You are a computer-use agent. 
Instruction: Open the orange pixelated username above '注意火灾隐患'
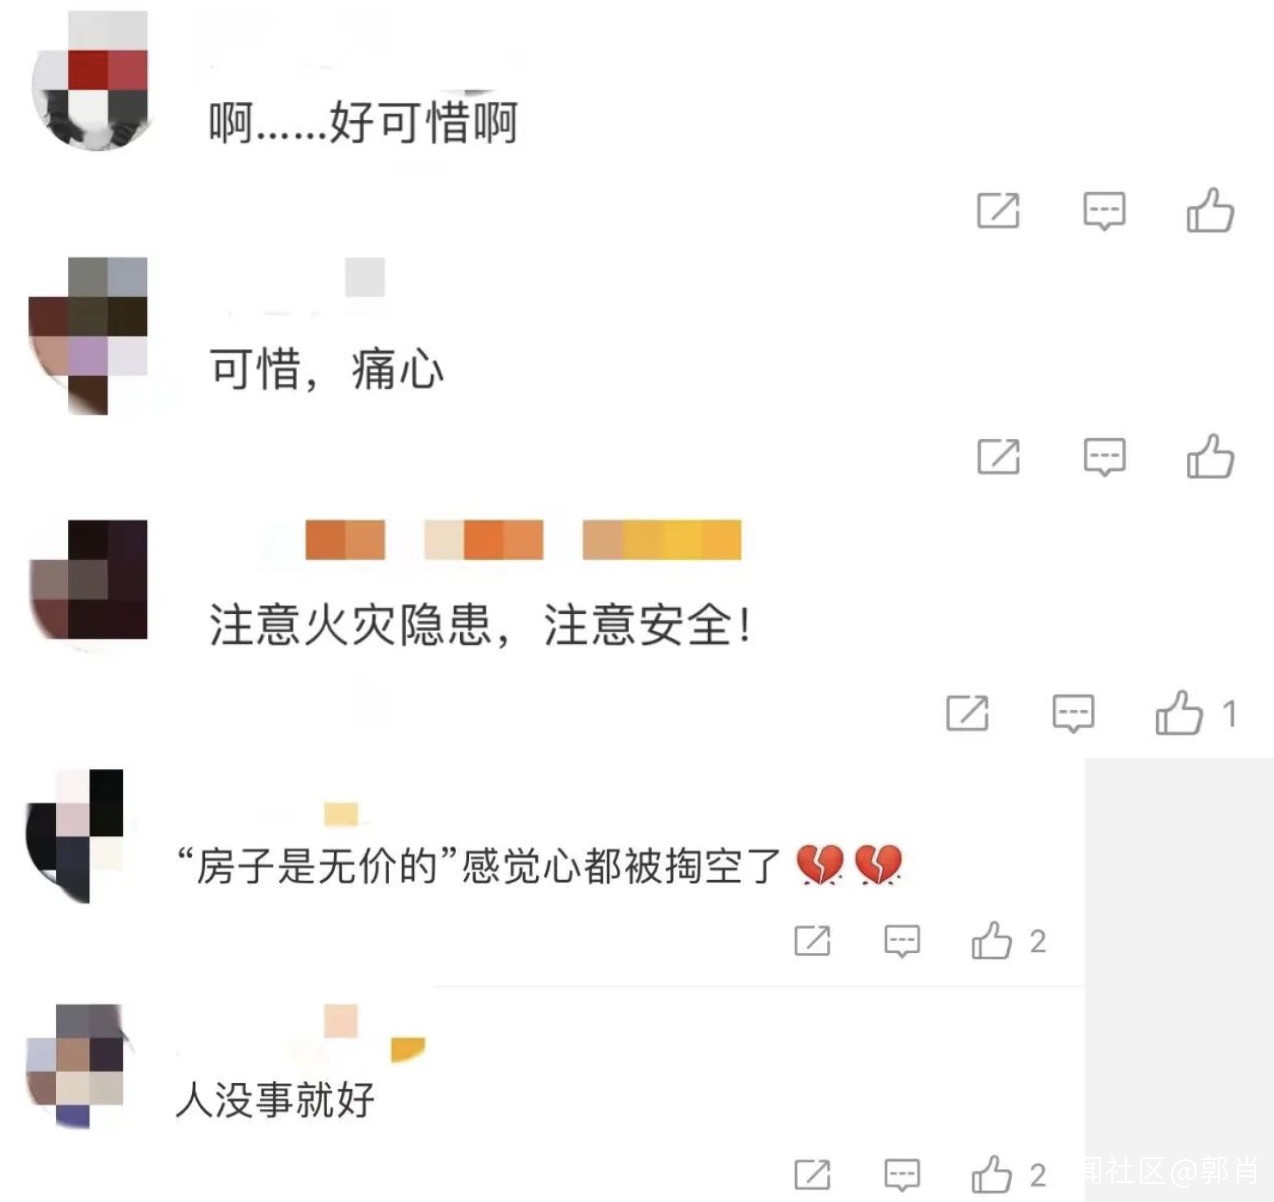pos(523,540)
